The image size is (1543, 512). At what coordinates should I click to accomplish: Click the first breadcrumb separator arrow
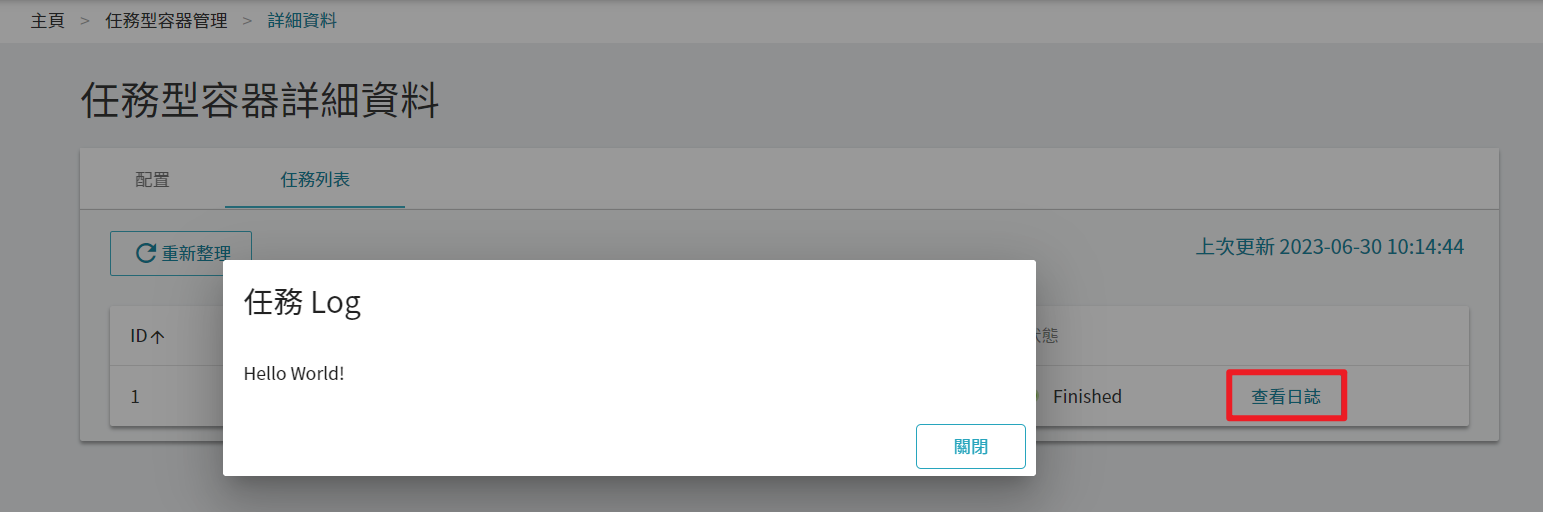[x=85, y=21]
